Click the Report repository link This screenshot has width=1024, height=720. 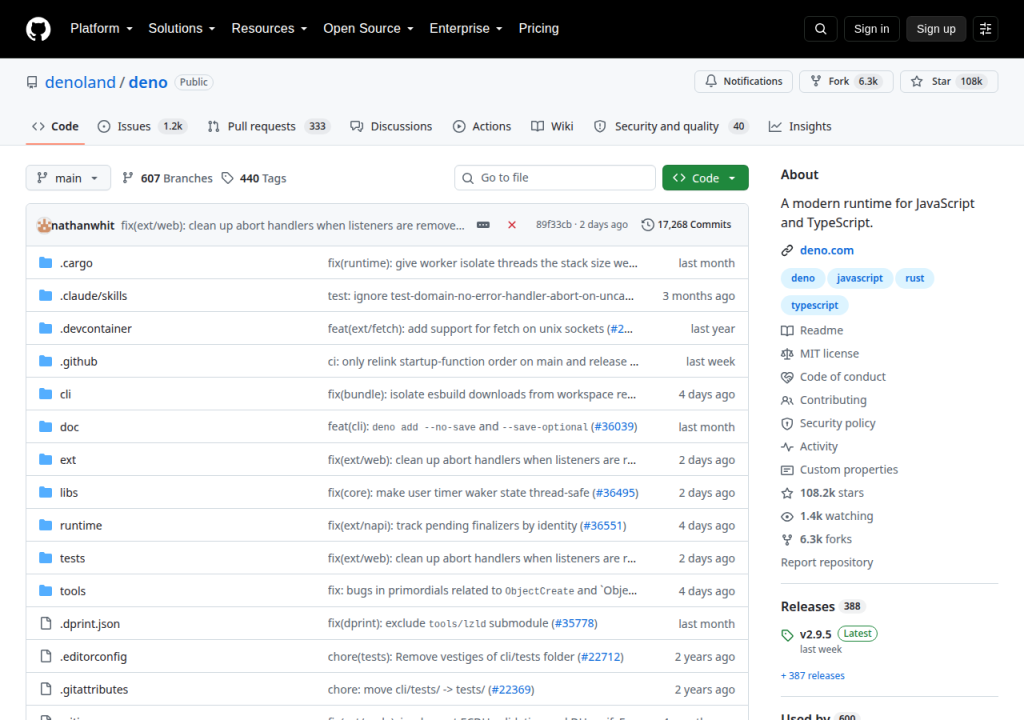827,563
